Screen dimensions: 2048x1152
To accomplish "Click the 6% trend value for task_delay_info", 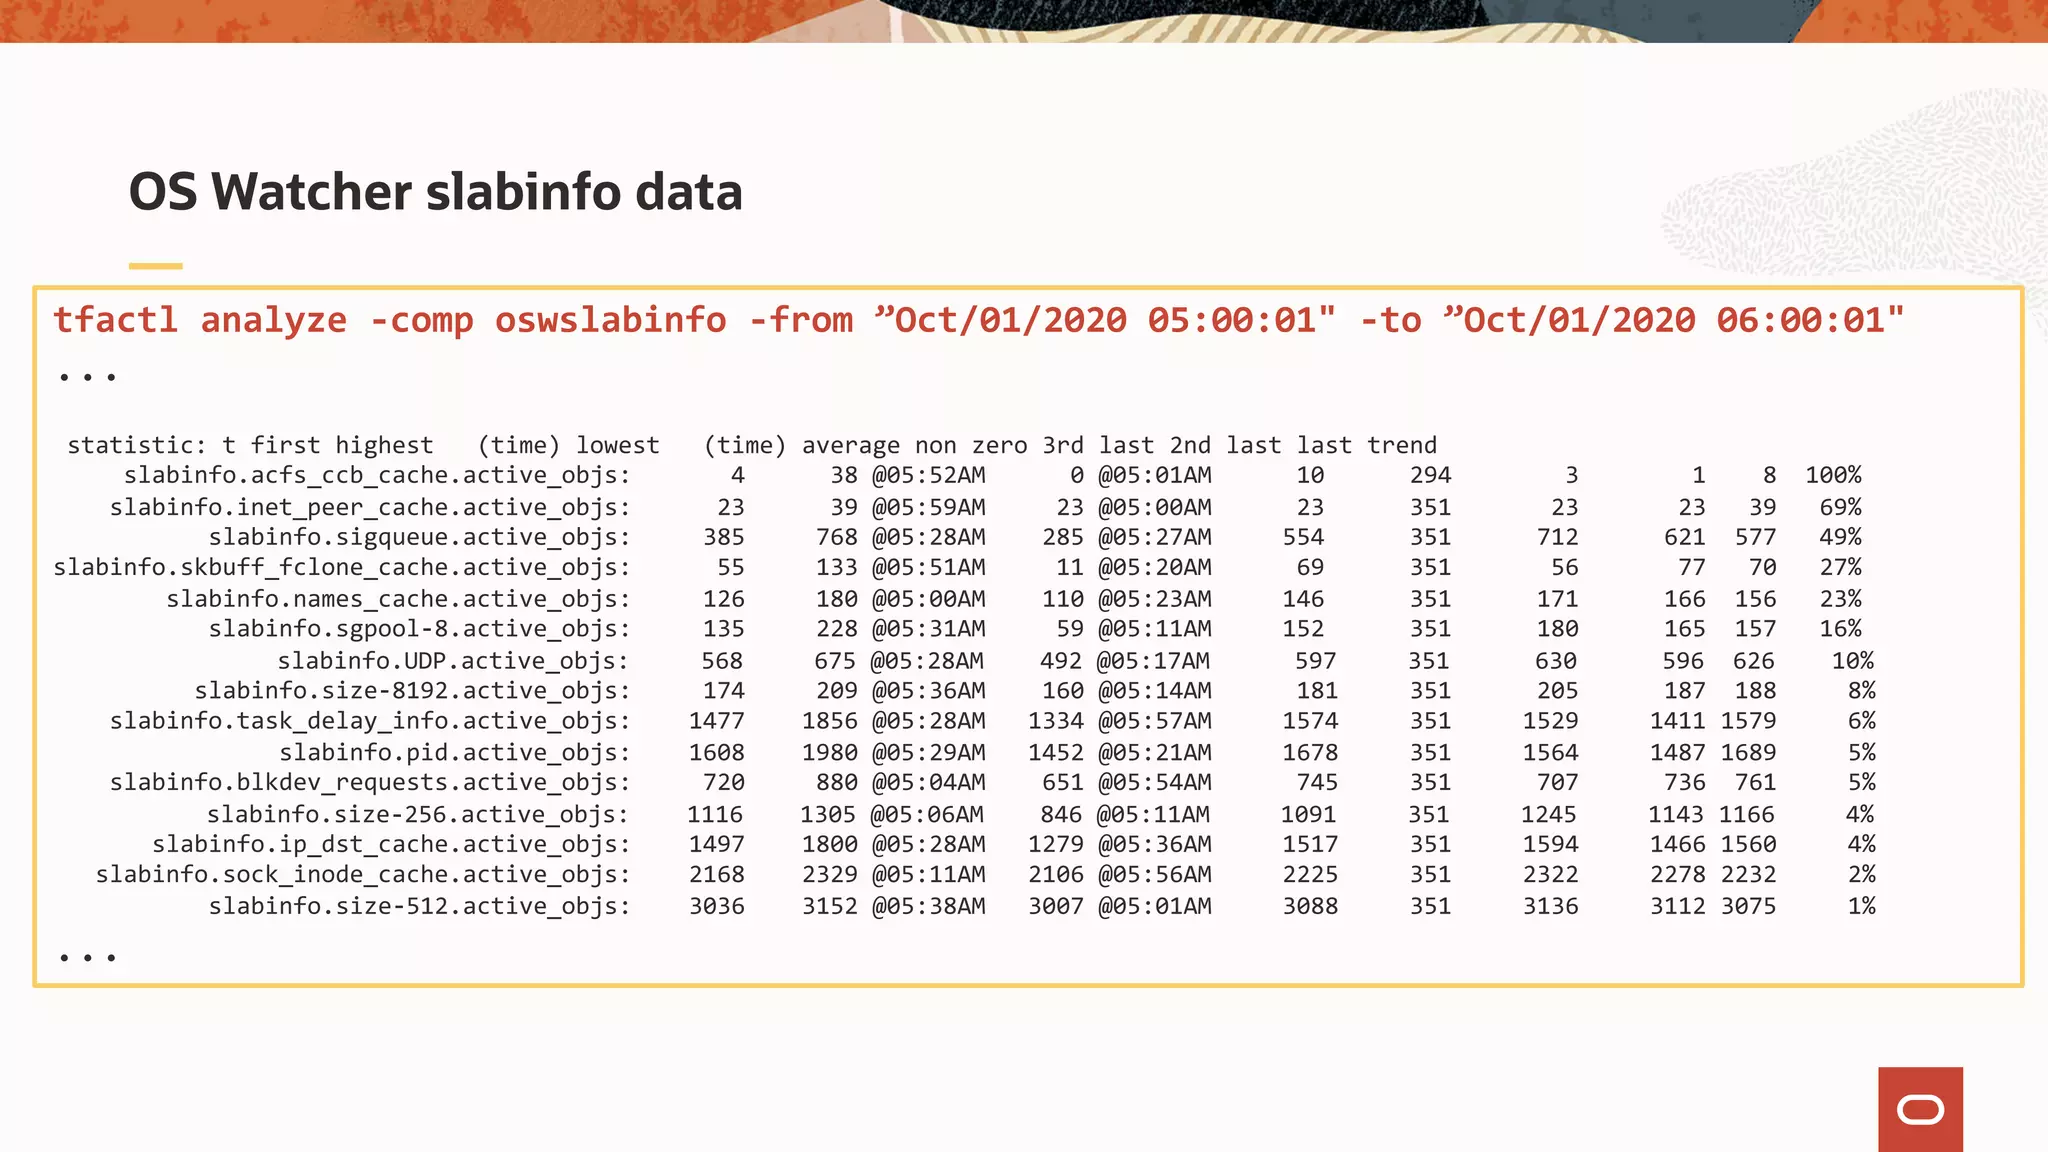I will pos(1861,721).
